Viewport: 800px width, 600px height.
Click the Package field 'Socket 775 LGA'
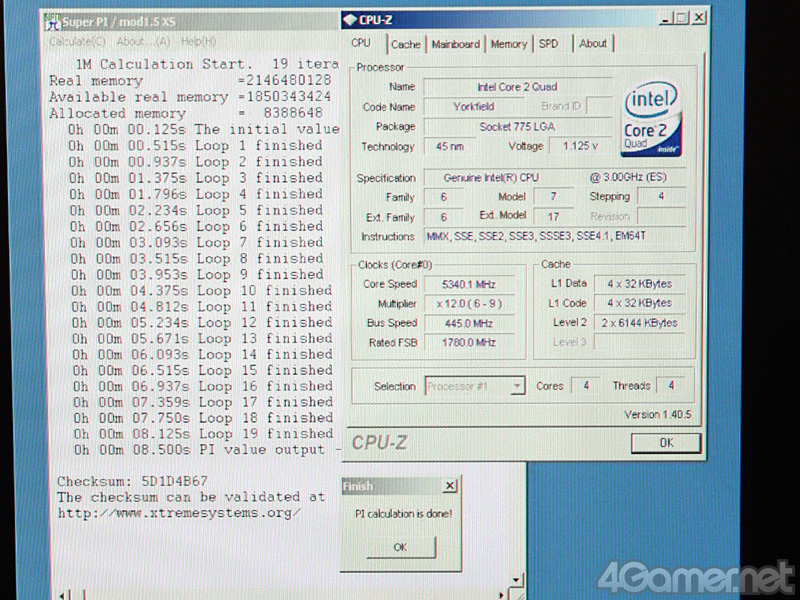tap(517, 127)
